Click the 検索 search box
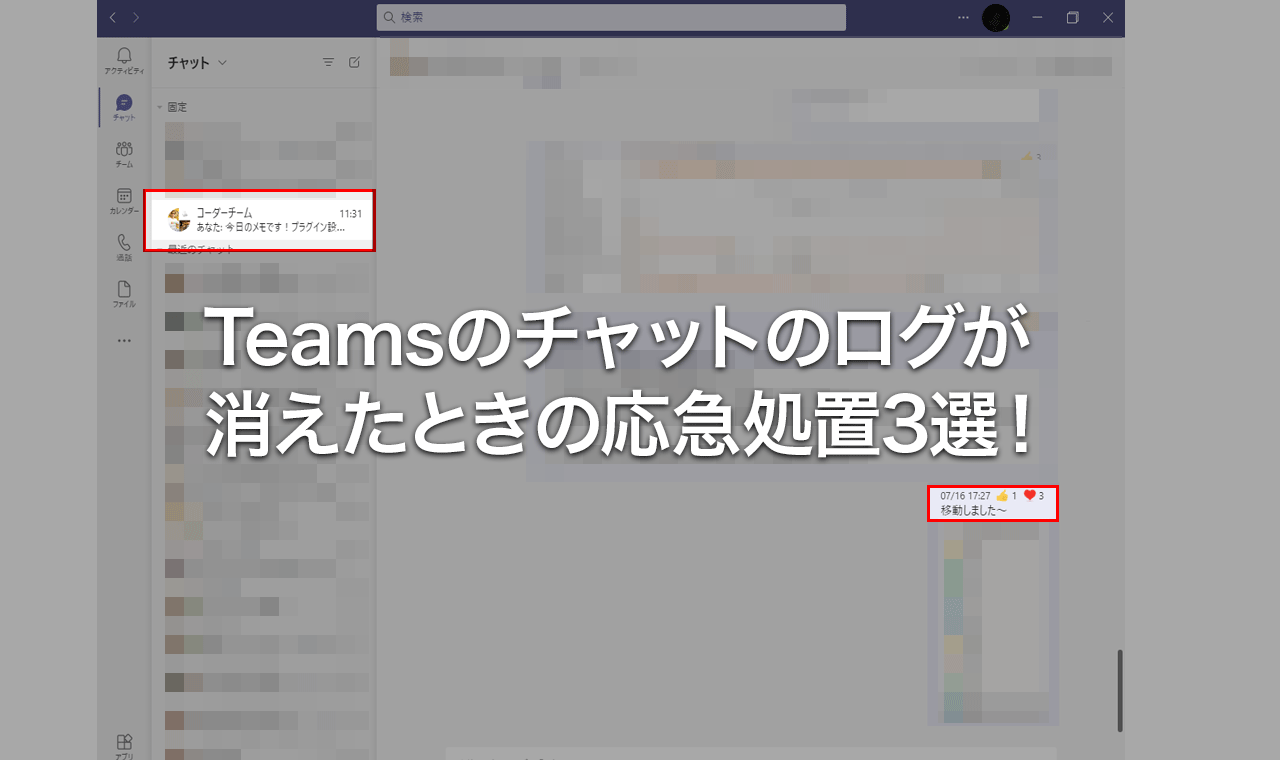Image resolution: width=1280 pixels, height=760 pixels. [x=611, y=17]
